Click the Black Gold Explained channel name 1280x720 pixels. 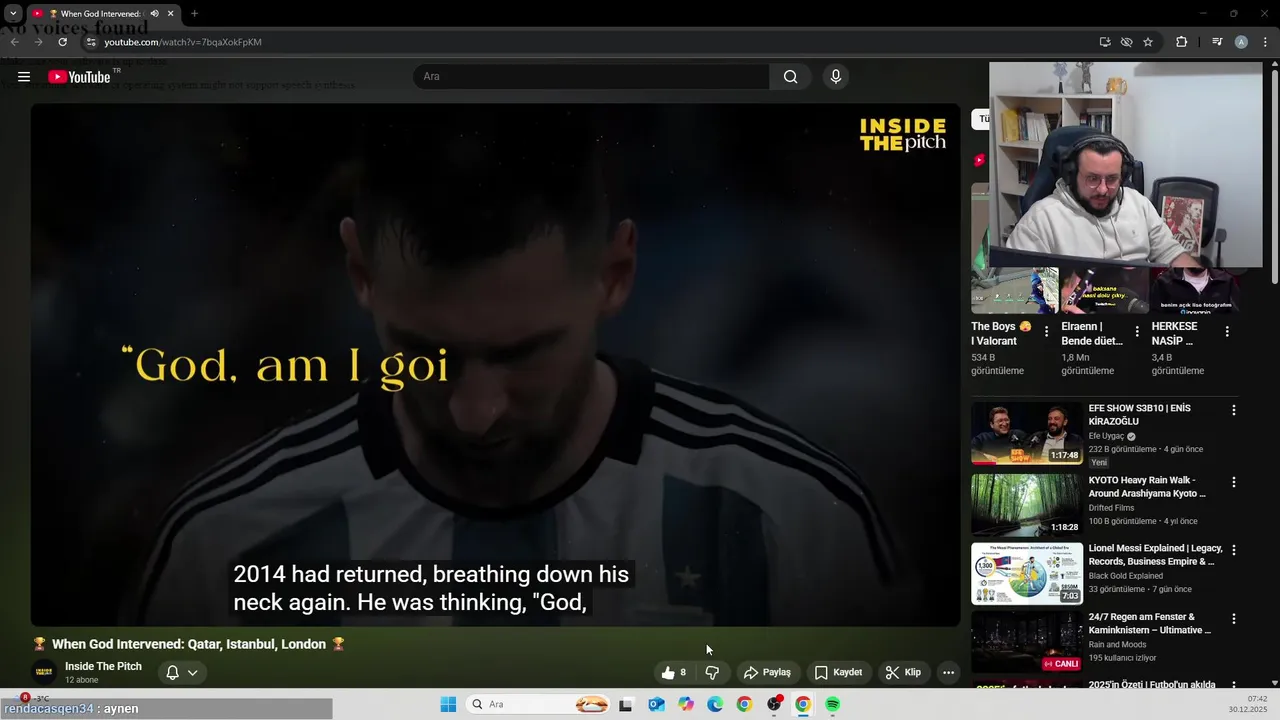tap(1126, 576)
